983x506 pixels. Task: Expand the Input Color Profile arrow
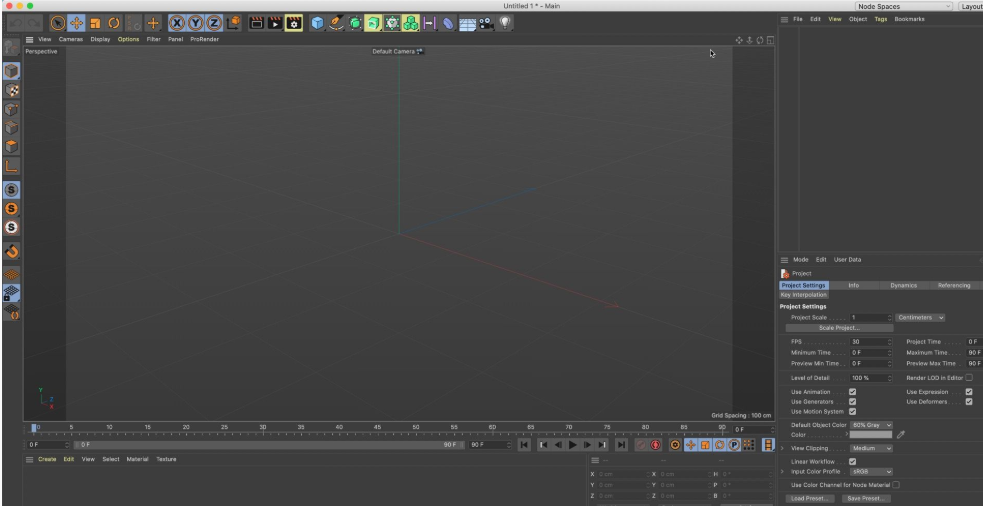(x=782, y=472)
